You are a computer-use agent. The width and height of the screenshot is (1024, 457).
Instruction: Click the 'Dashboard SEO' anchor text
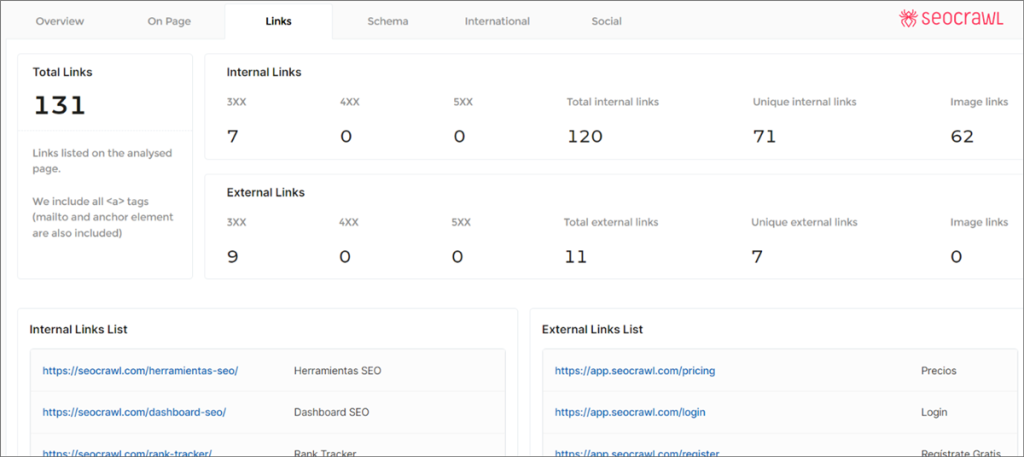(x=332, y=412)
